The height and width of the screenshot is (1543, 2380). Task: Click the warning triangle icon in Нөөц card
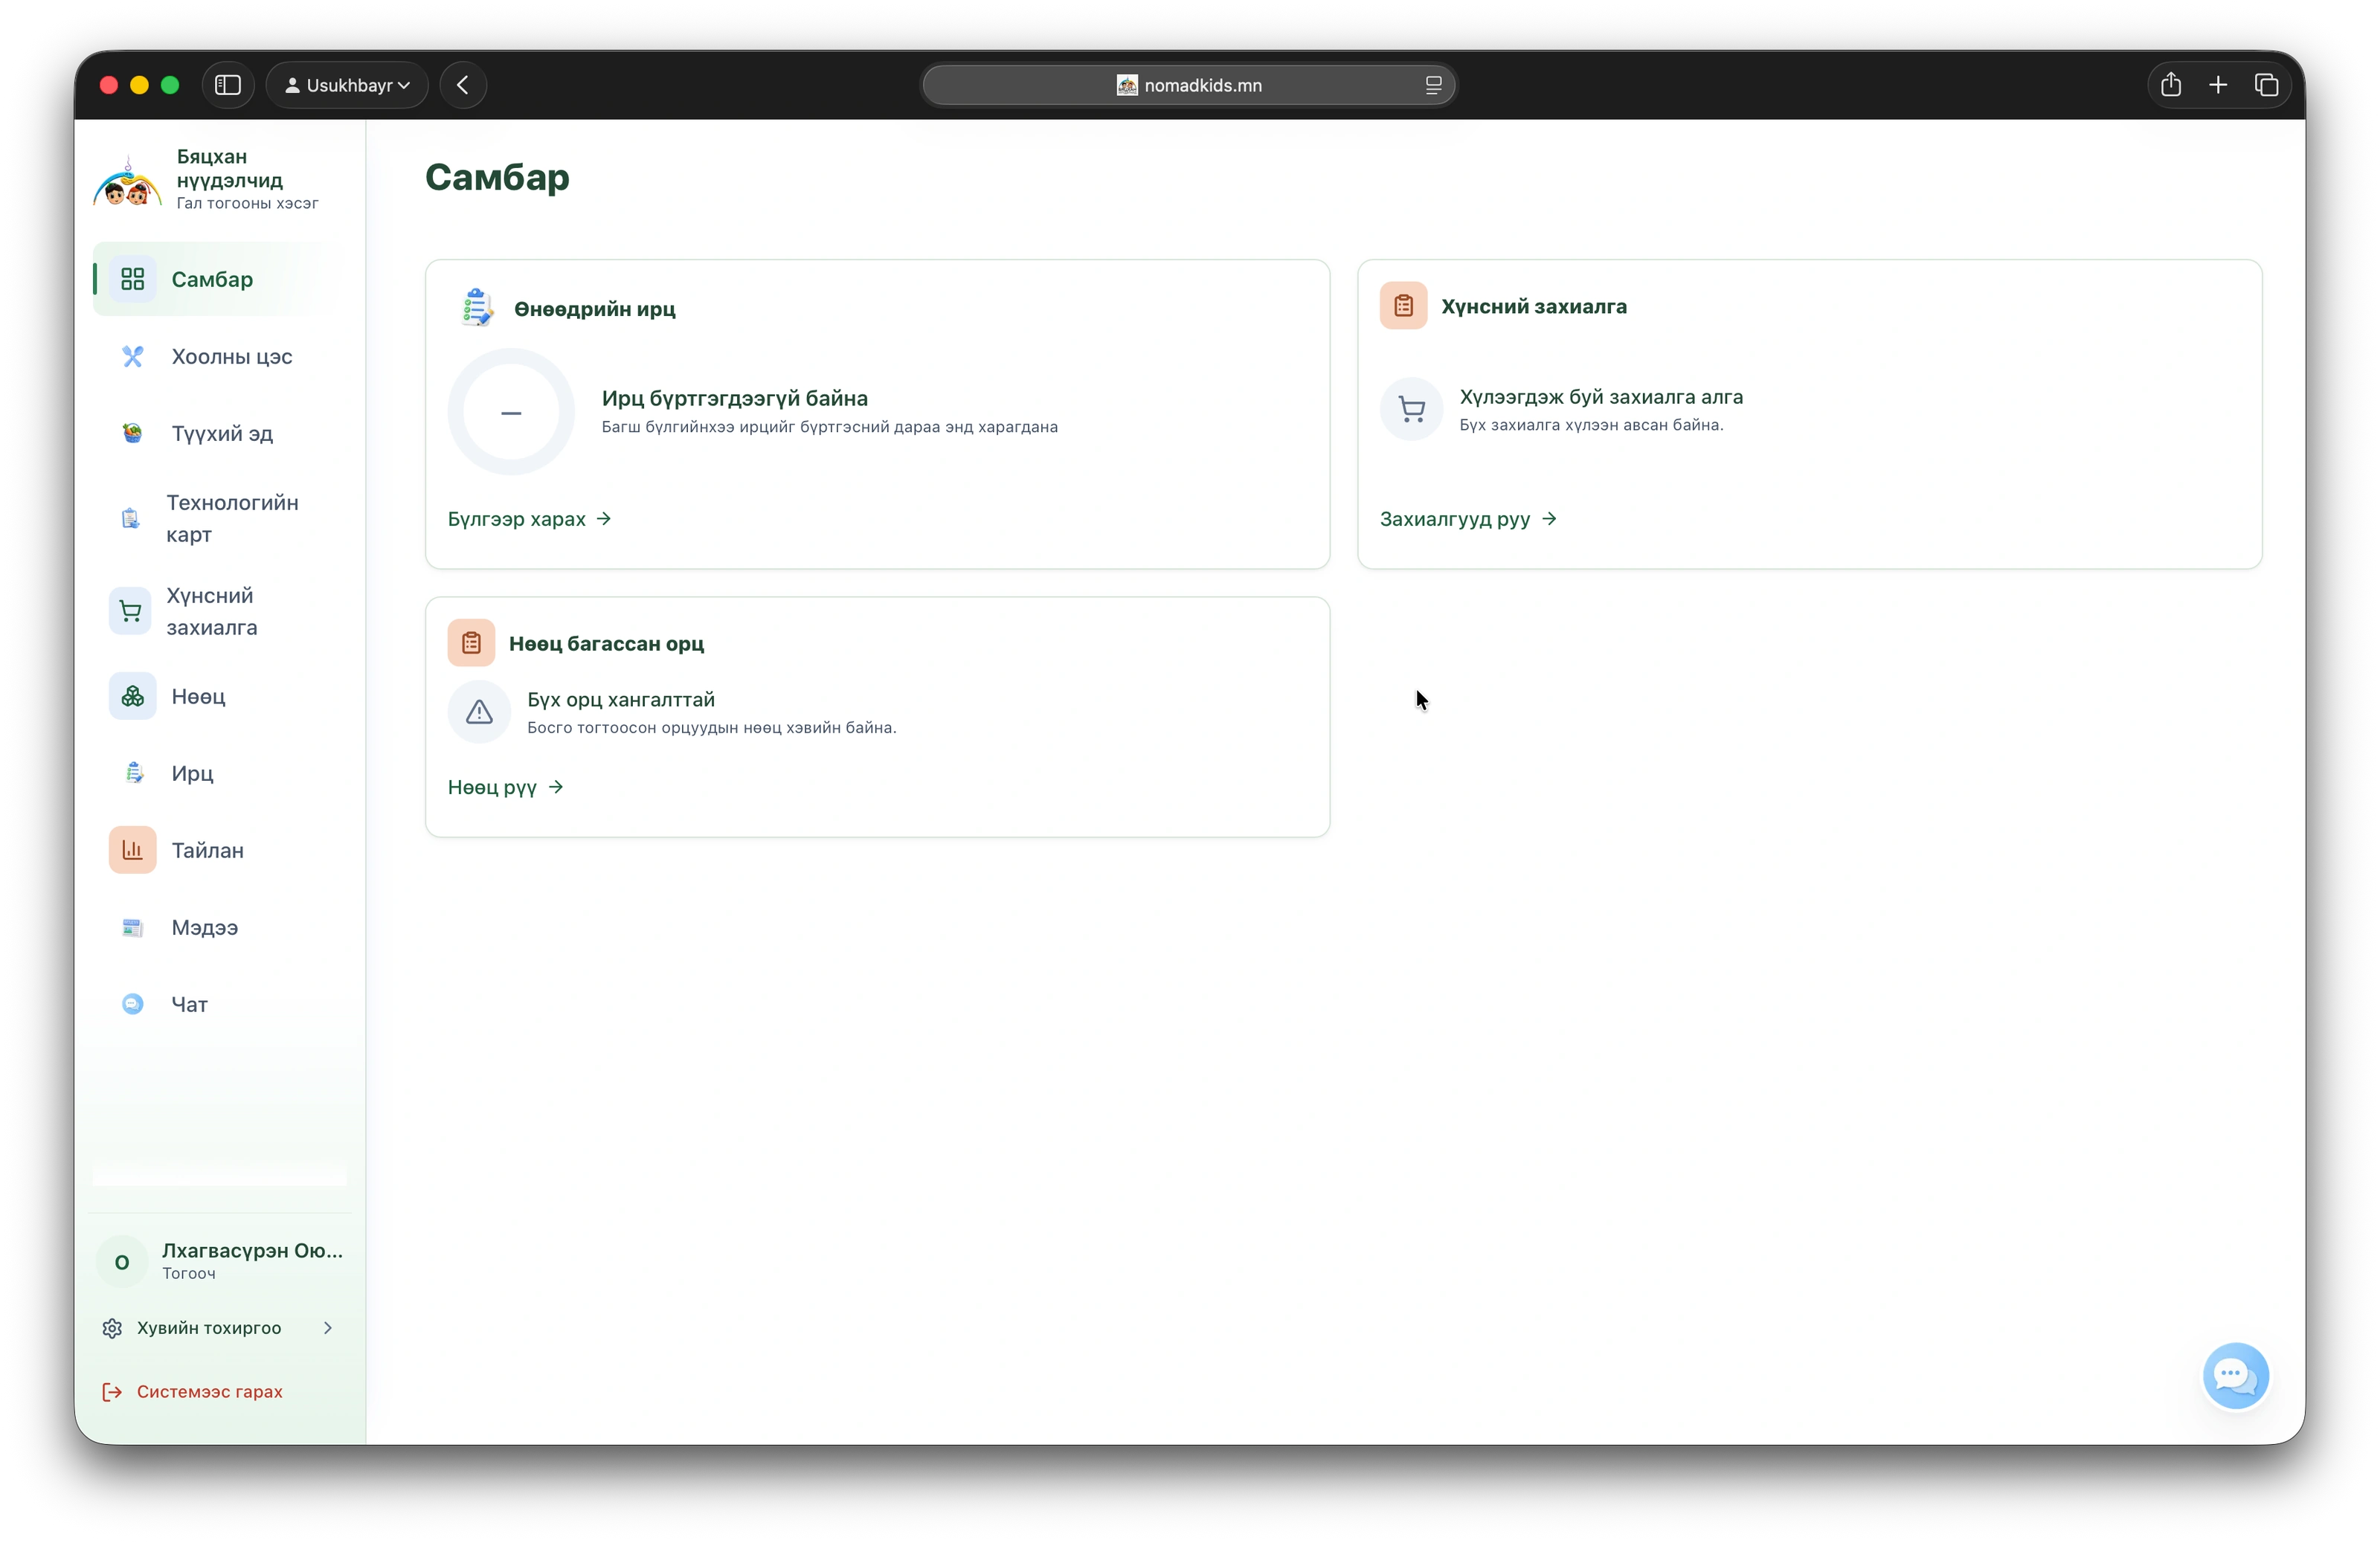click(479, 712)
